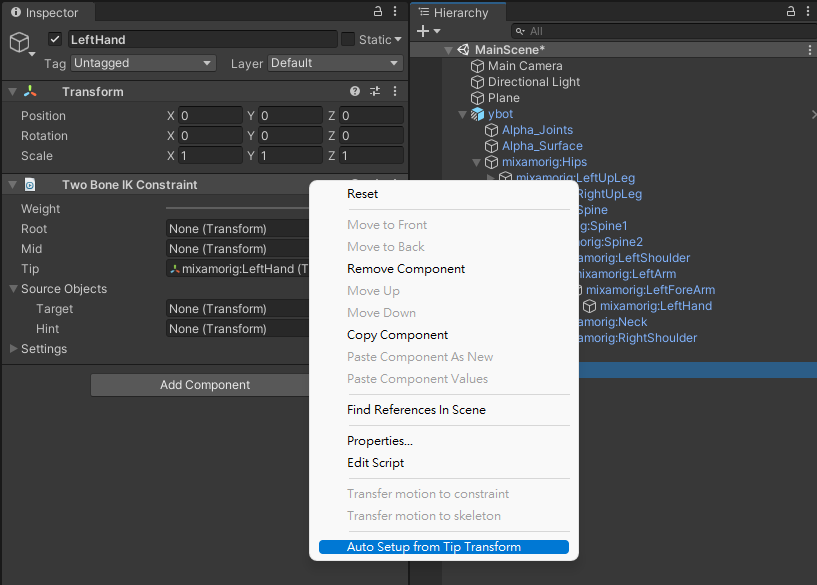Collapse the Two Bone IK Constraint foldout

click(x=13, y=184)
